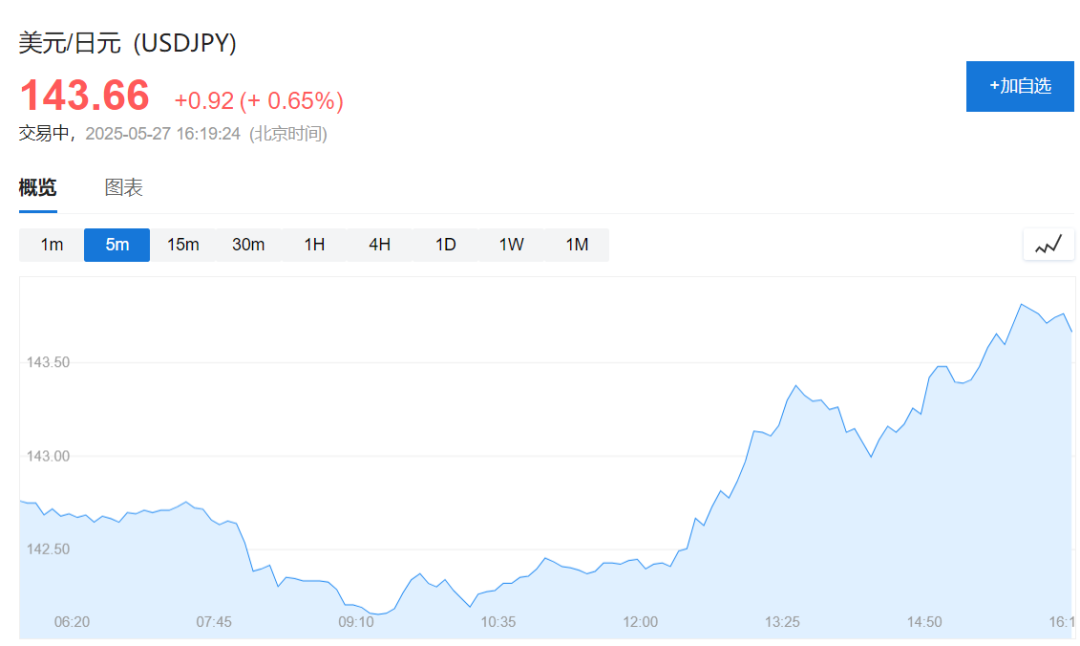This screenshot has width=1080, height=646.
Task: Click the 143.50 price axis label
Action: click(48, 362)
